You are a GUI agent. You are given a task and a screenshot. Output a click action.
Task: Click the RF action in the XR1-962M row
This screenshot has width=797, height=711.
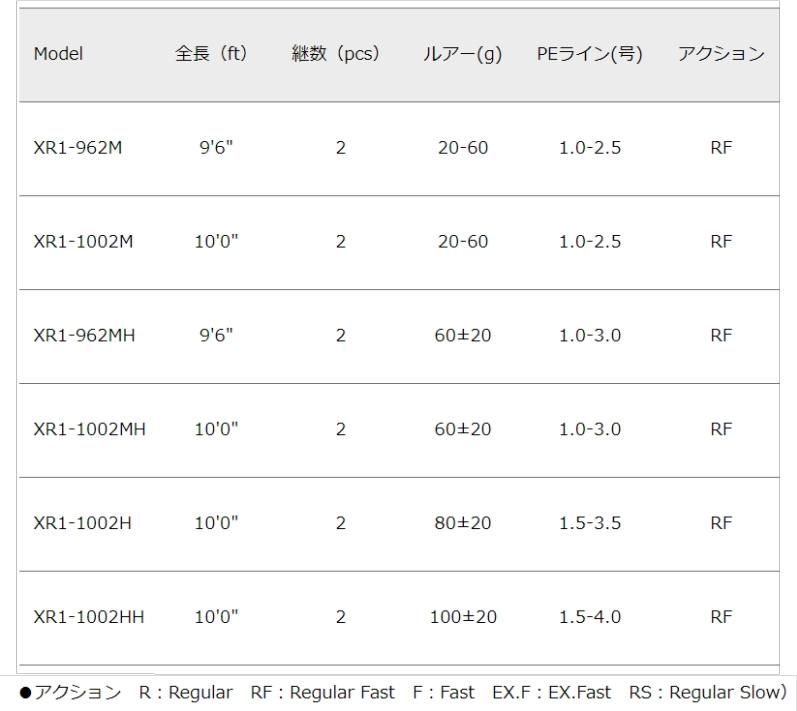721,148
